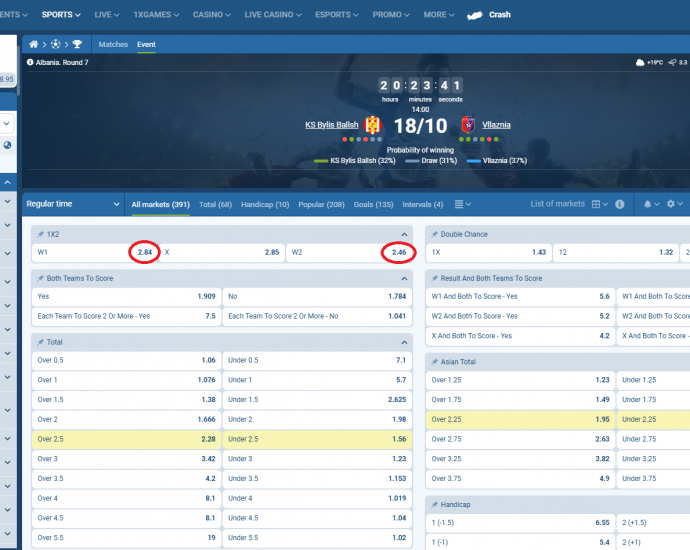Click the bell notifications icon
This screenshot has width=690, height=550.
[x=647, y=204]
